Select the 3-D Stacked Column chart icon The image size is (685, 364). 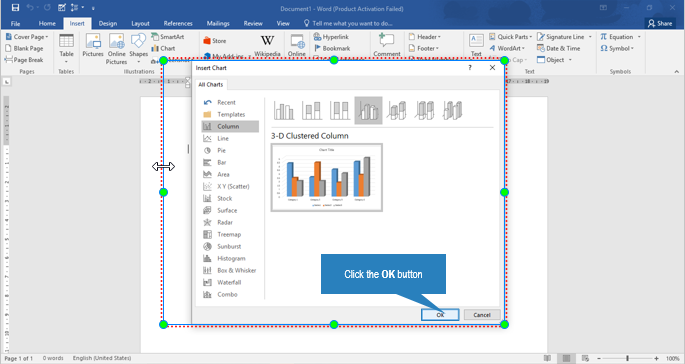click(x=397, y=110)
